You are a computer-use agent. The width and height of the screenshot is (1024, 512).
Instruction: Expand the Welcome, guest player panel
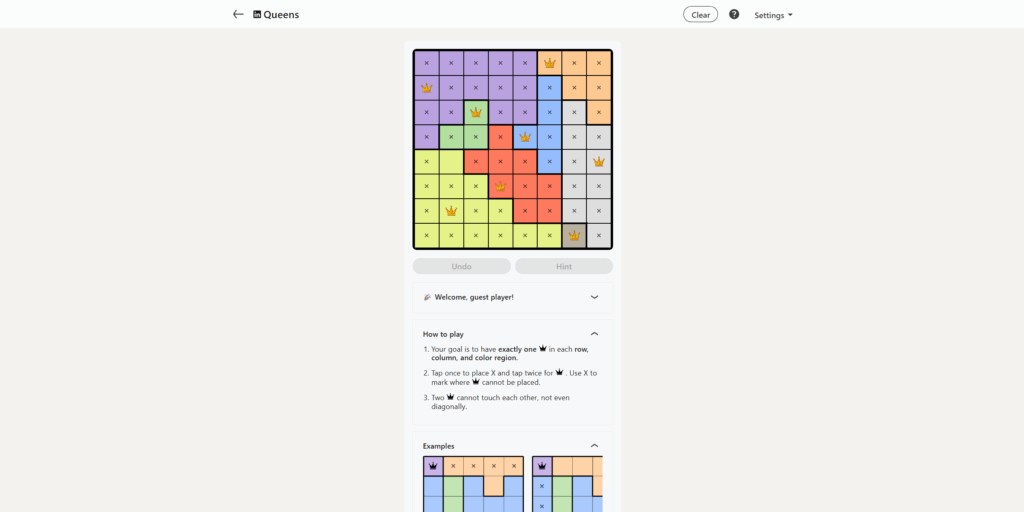point(594,297)
